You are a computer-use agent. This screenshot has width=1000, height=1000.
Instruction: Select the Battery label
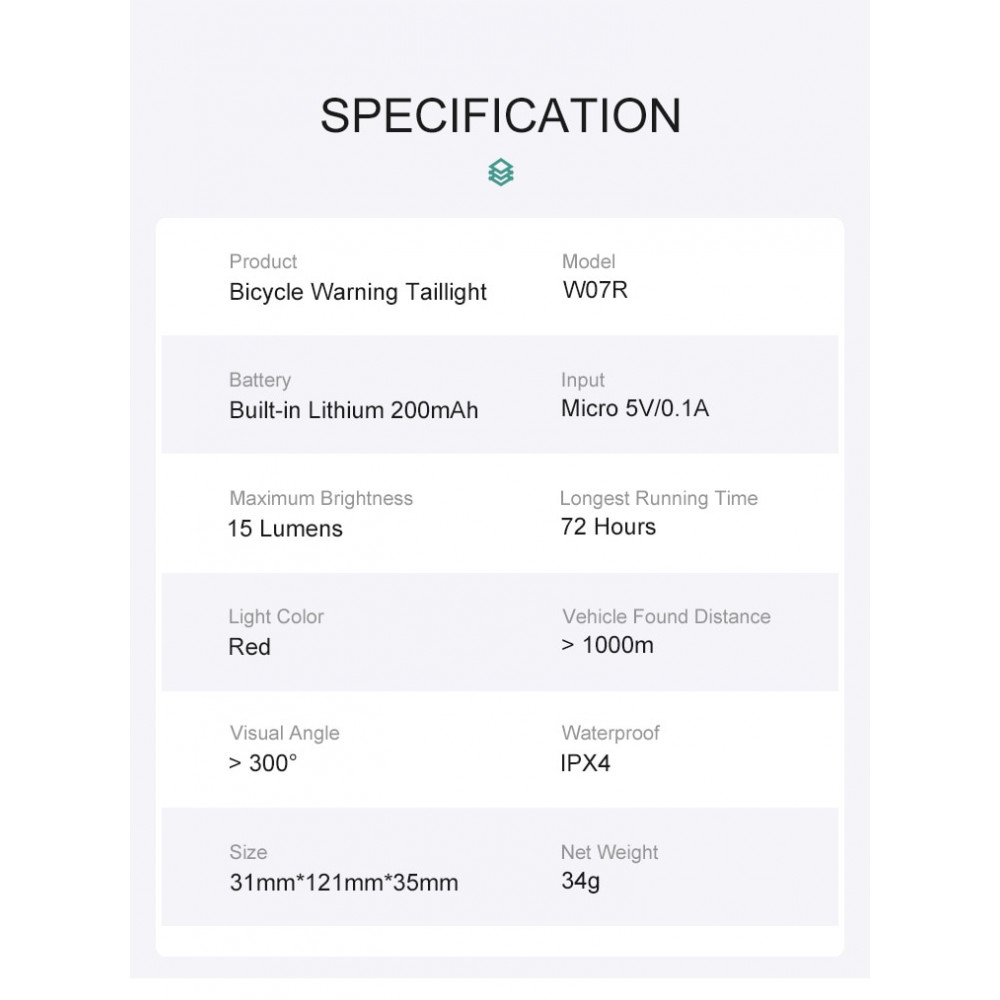point(260,380)
